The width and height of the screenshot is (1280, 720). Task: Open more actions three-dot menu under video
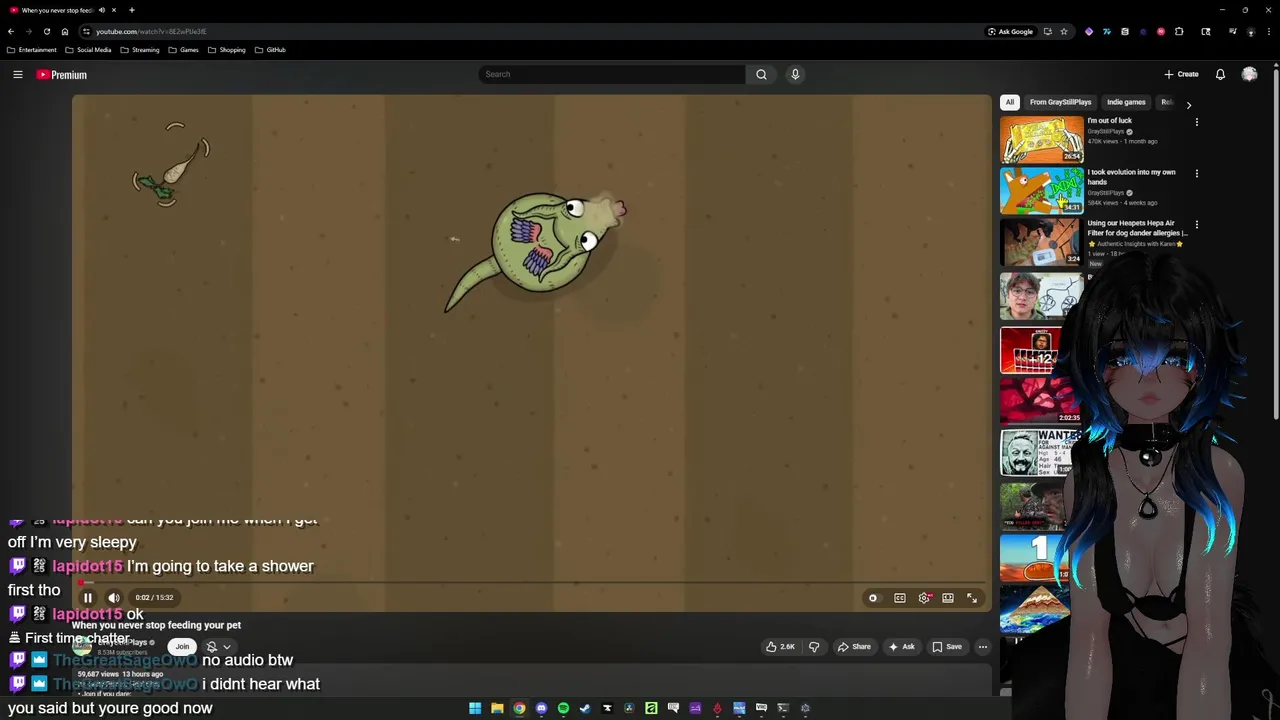click(x=983, y=647)
